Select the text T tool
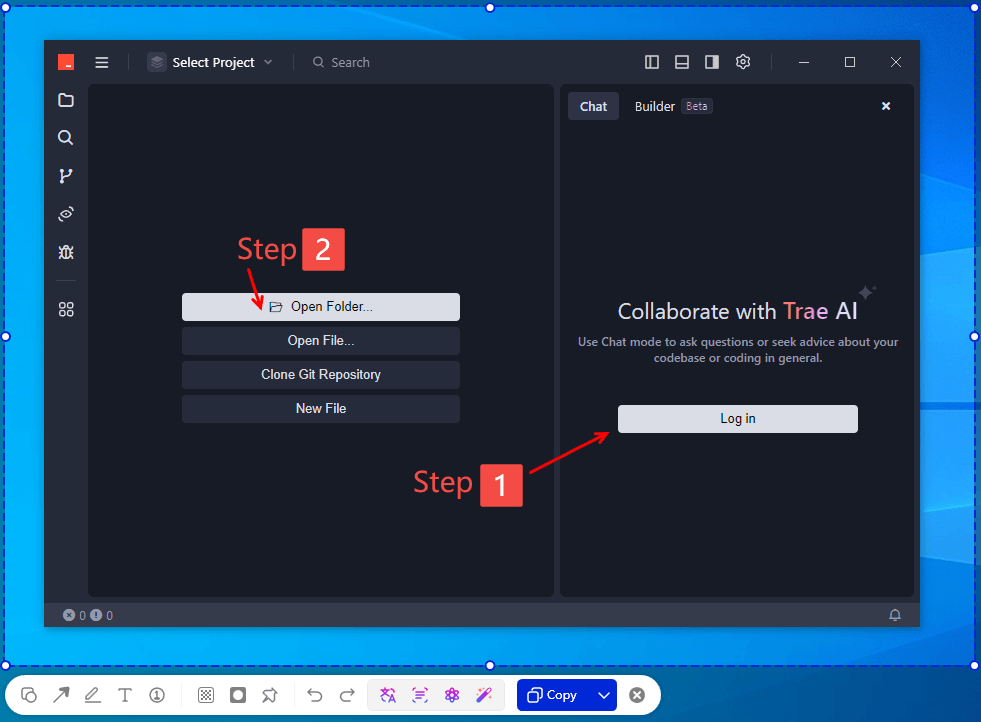Viewport: 981px width, 722px height. tap(125, 695)
